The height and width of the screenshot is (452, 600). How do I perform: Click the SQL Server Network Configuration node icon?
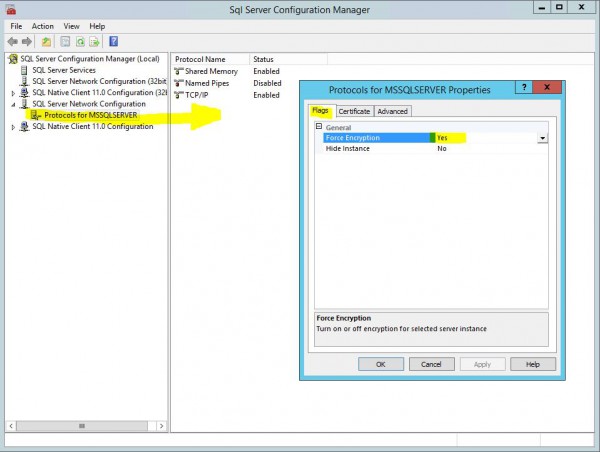(x=24, y=104)
